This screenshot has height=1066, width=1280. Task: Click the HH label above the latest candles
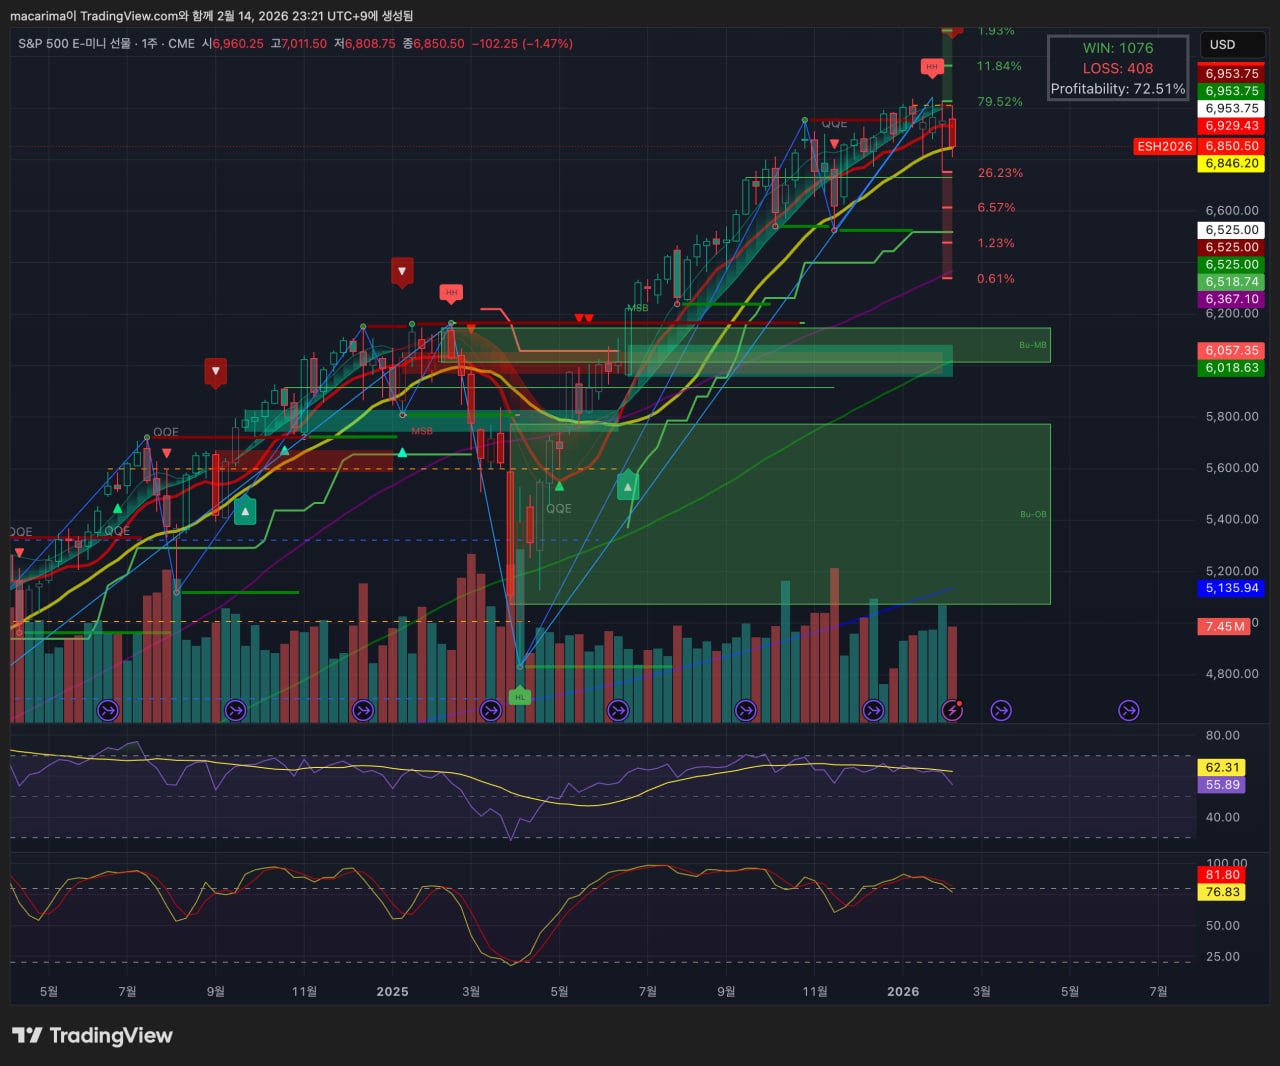[x=932, y=67]
